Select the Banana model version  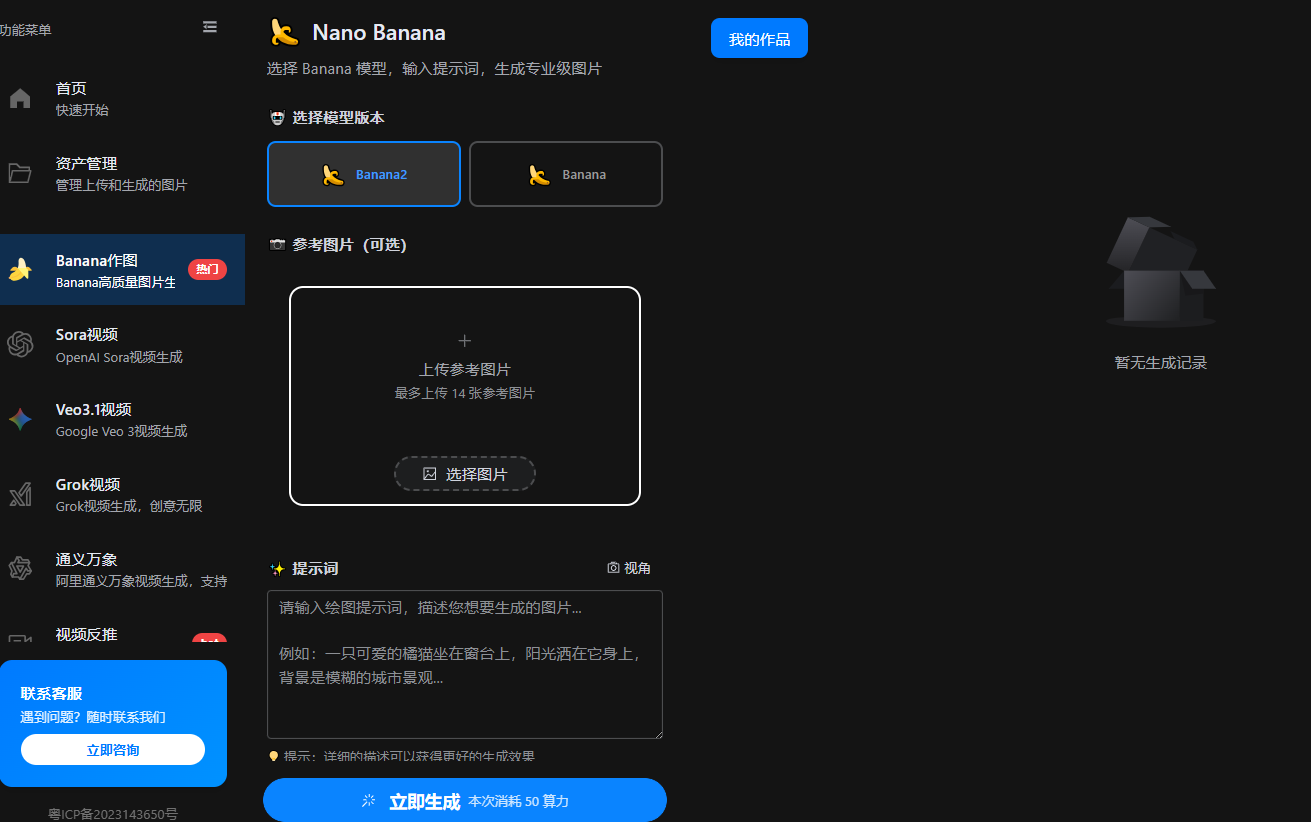click(x=566, y=174)
